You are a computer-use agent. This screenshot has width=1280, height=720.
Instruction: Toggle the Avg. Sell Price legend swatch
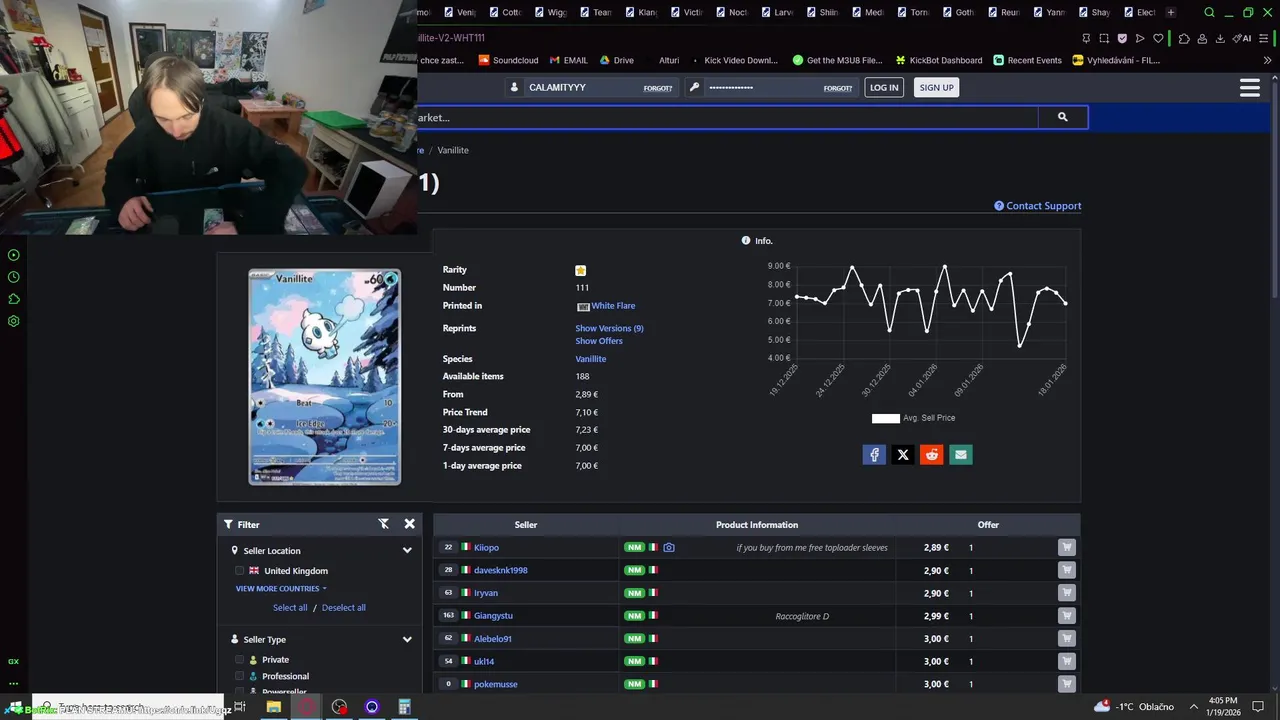pos(886,418)
